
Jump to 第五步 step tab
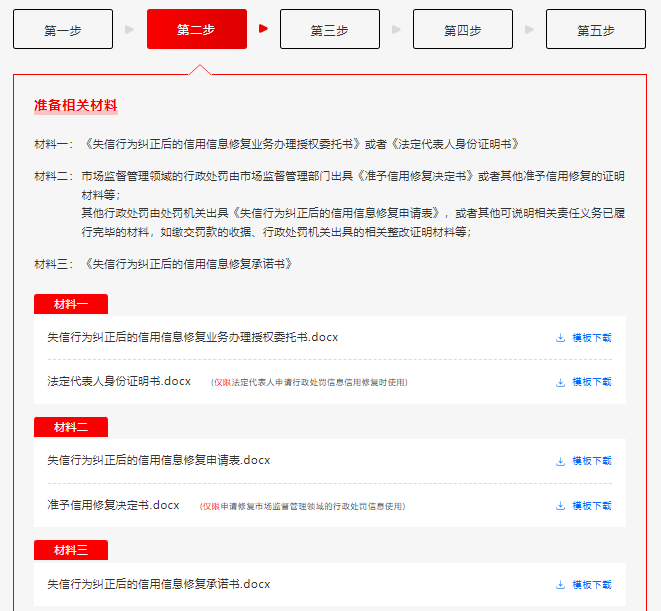[x=595, y=30]
